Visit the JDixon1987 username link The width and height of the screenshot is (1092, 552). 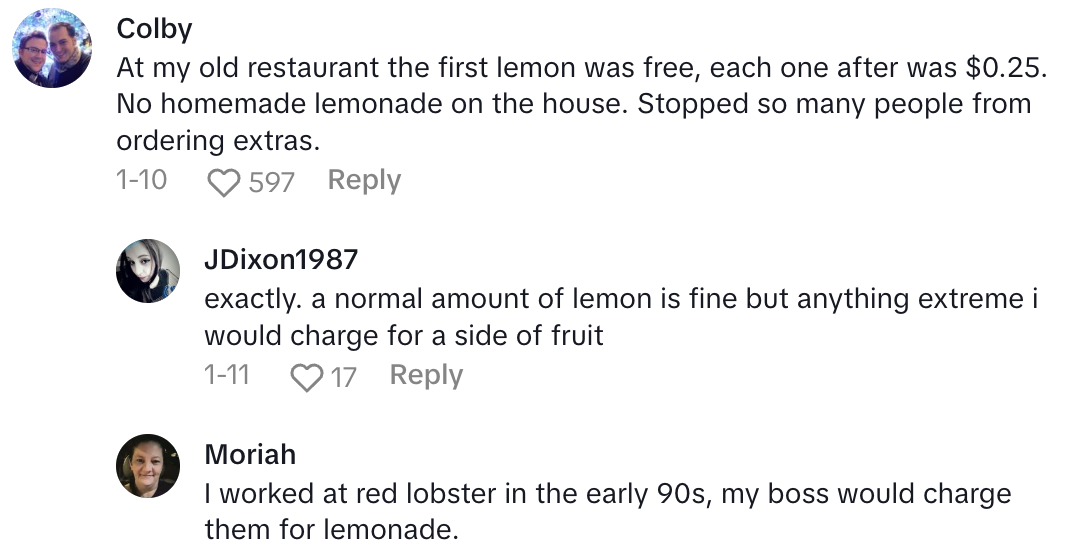281,260
